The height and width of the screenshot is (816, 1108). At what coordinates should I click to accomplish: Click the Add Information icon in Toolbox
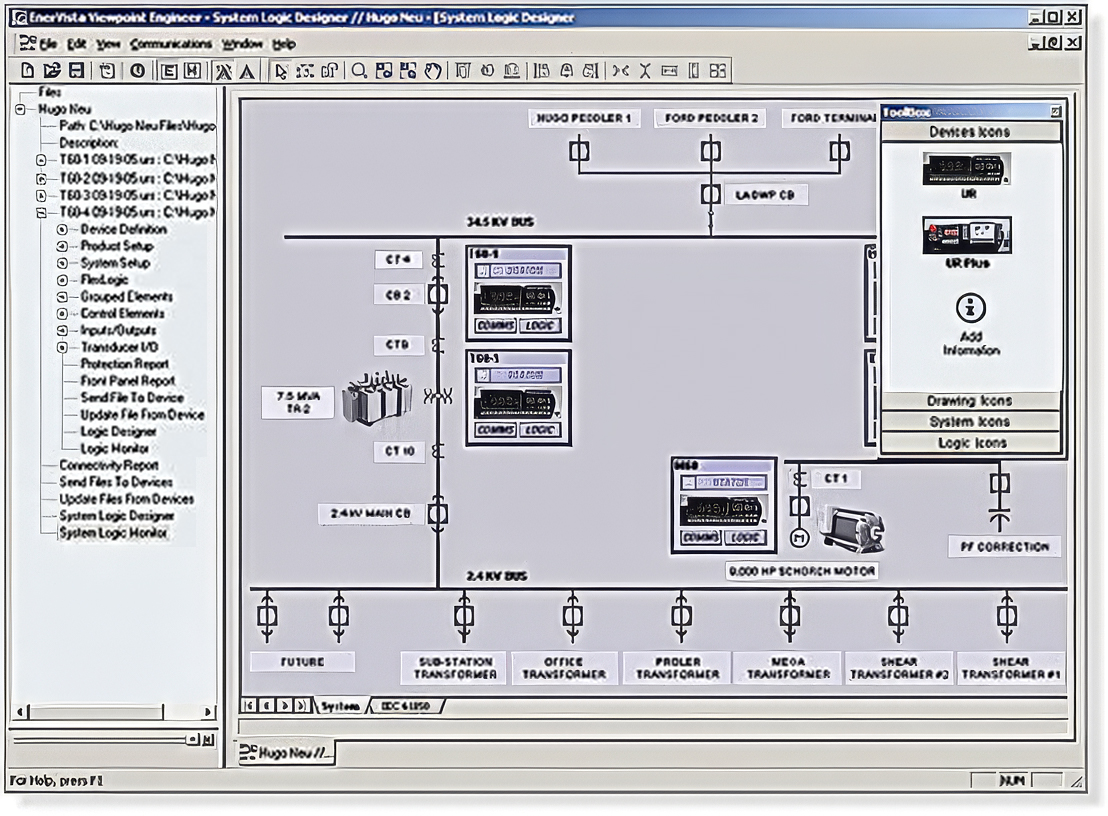point(970,308)
